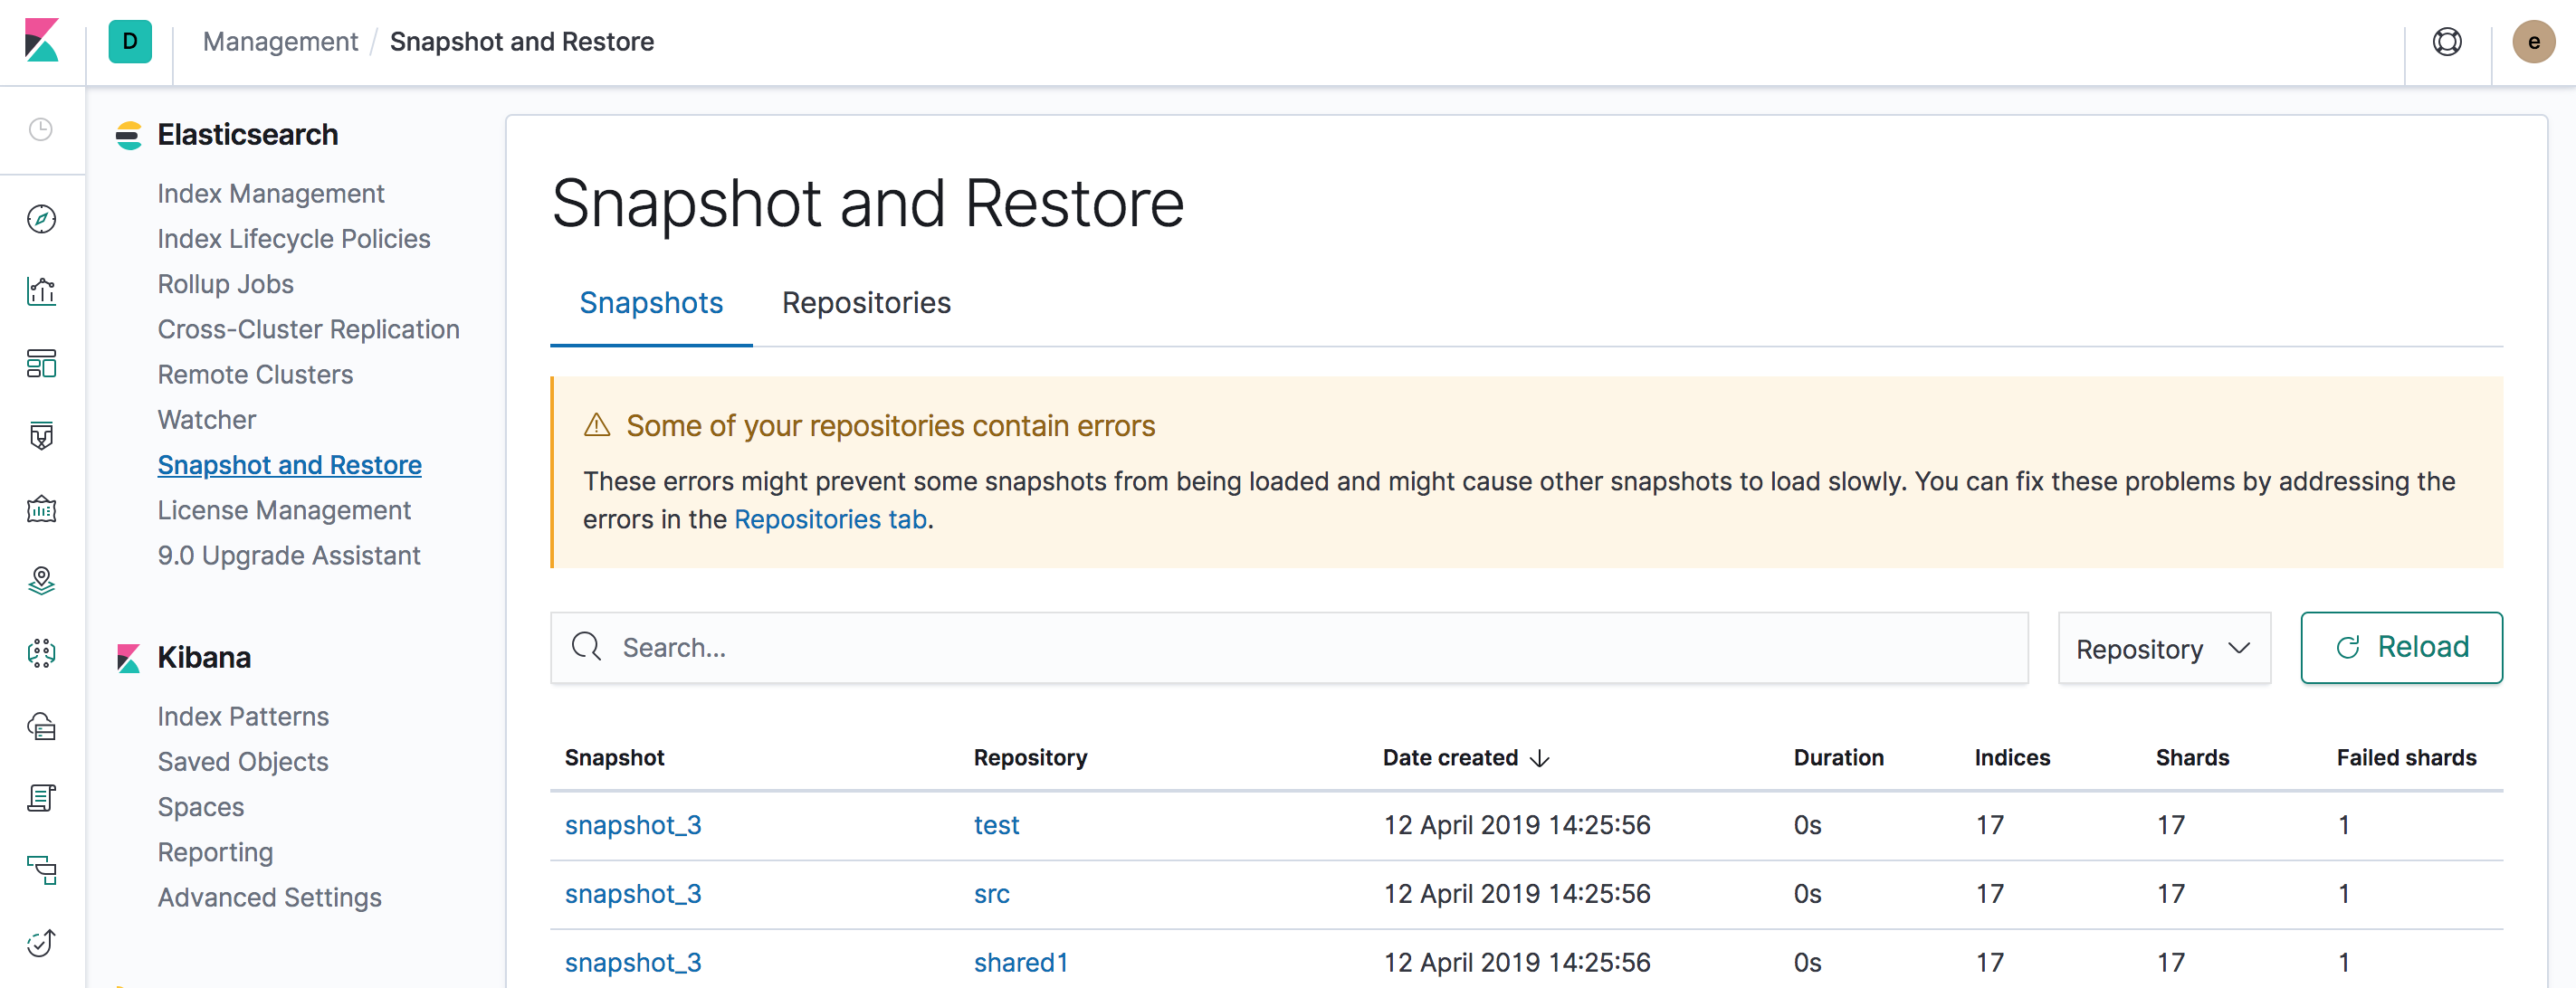Viewport: 2576px width, 988px height.
Task: Open the Discover compass icon
Action: pos(41,219)
